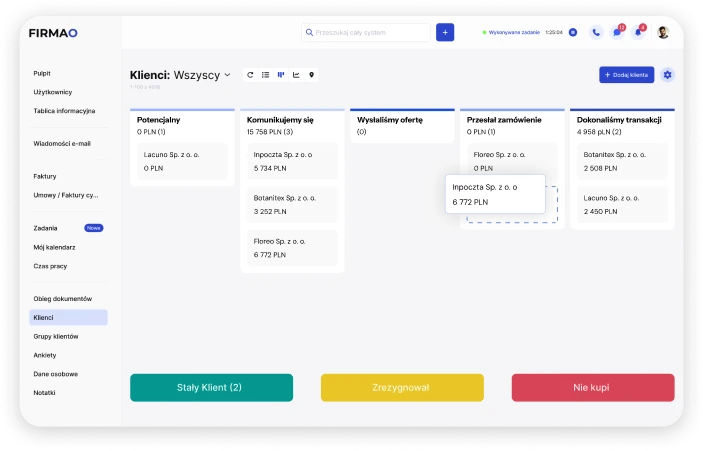Open Inpoczta card with 5 734 PLN

pyautogui.click(x=292, y=161)
